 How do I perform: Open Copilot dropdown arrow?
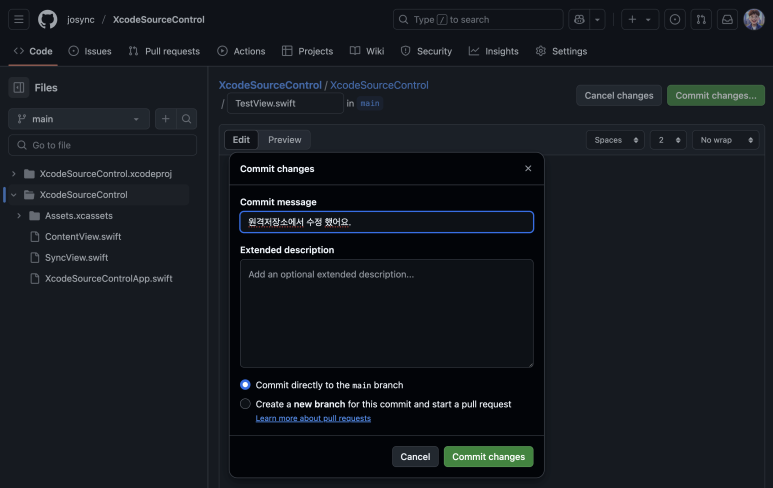pyautogui.click(x=597, y=20)
